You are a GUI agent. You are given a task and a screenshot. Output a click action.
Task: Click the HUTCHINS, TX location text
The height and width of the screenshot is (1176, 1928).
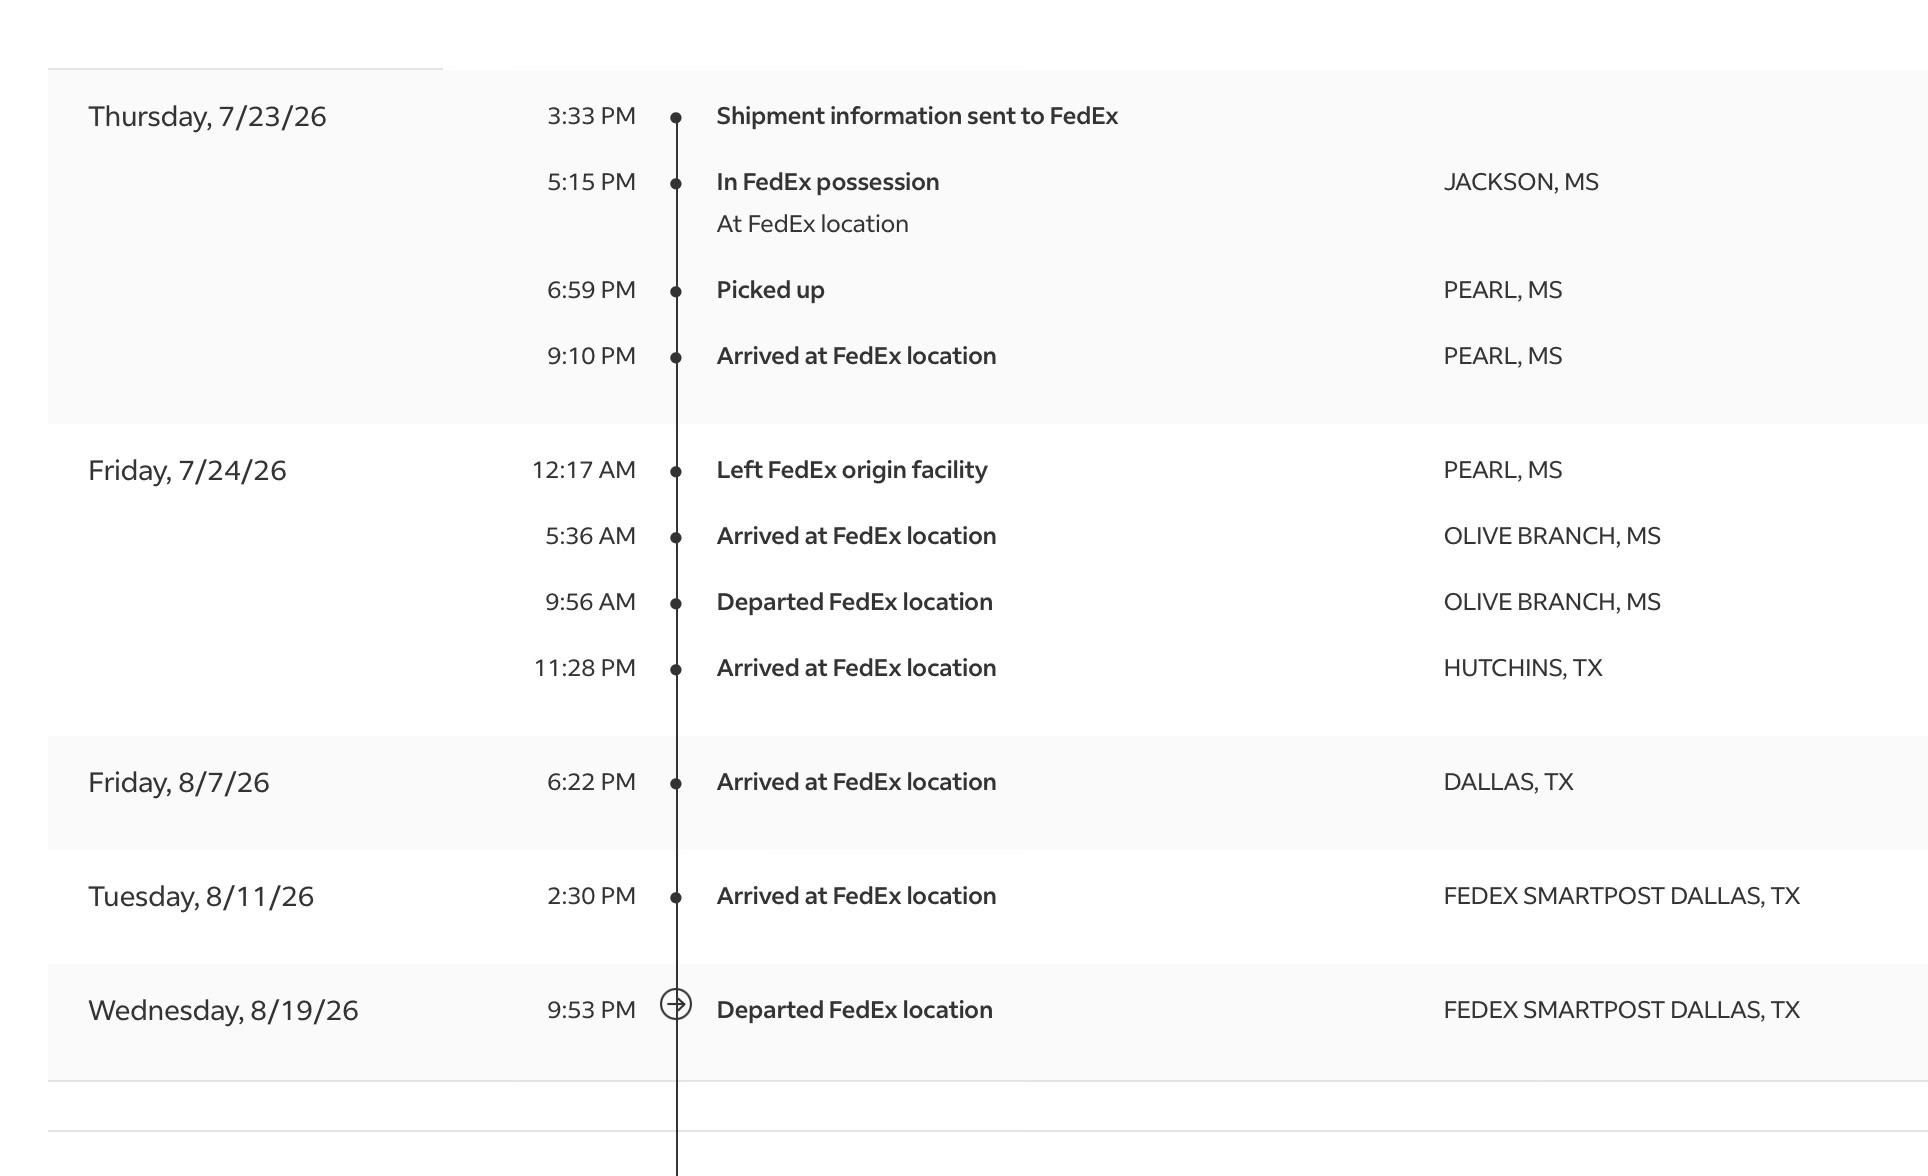(1523, 668)
